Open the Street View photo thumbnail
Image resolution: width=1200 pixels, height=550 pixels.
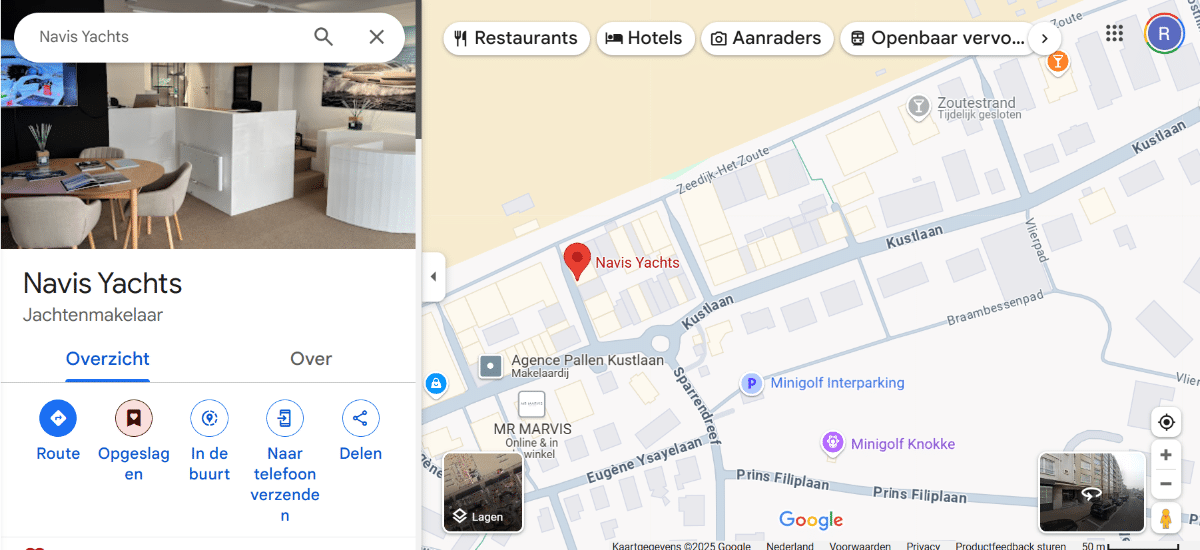(1092, 492)
